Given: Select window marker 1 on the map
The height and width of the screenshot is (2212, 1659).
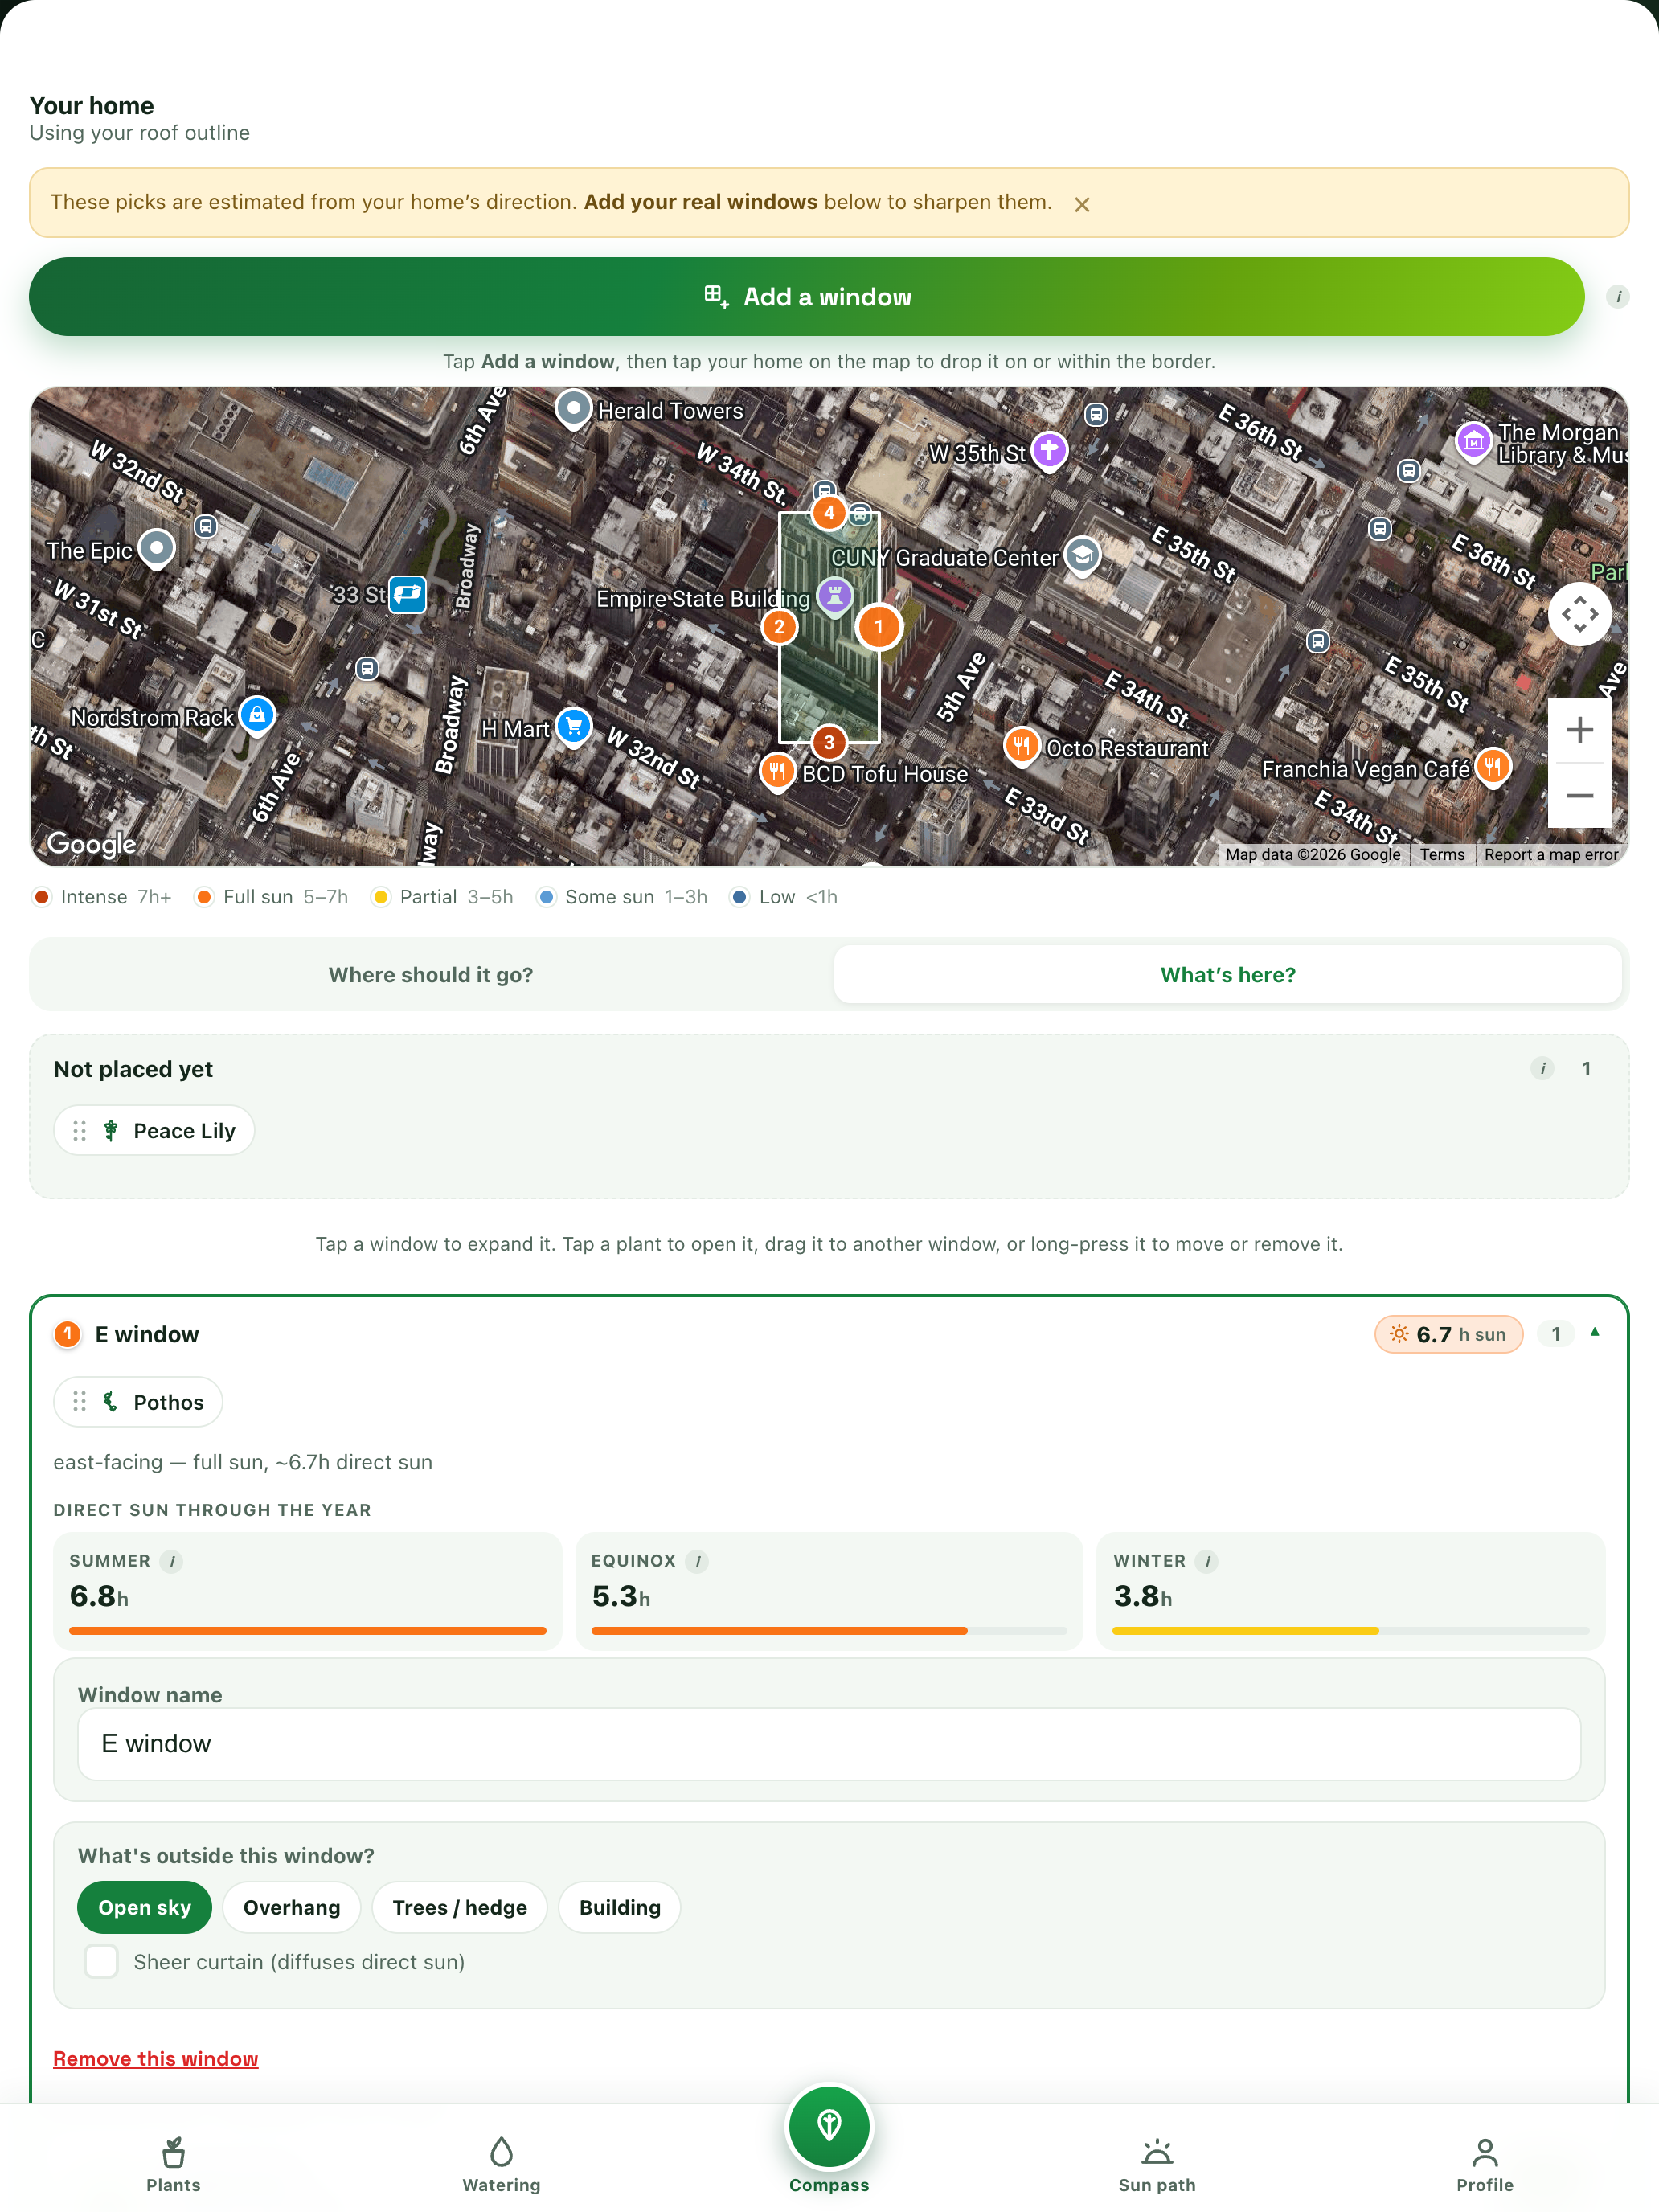Looking at the screenshot, I should (879, 627).
